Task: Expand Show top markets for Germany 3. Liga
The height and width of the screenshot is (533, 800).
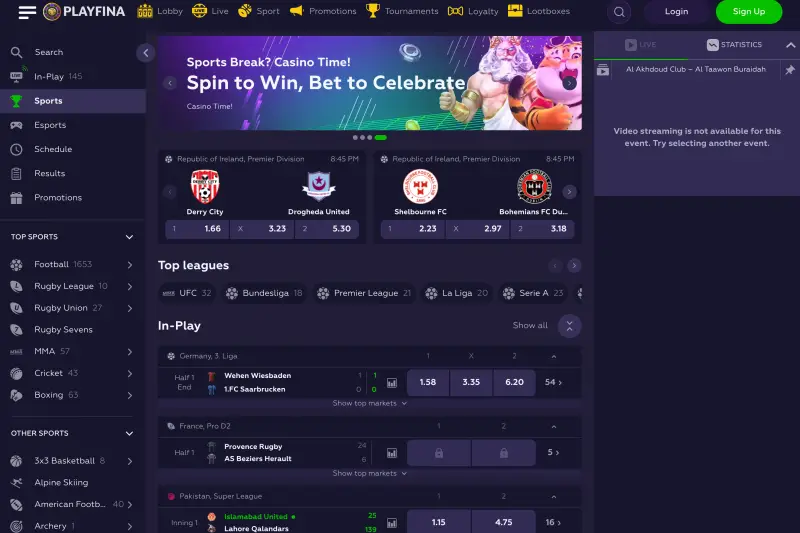Action: click(369, 403)
